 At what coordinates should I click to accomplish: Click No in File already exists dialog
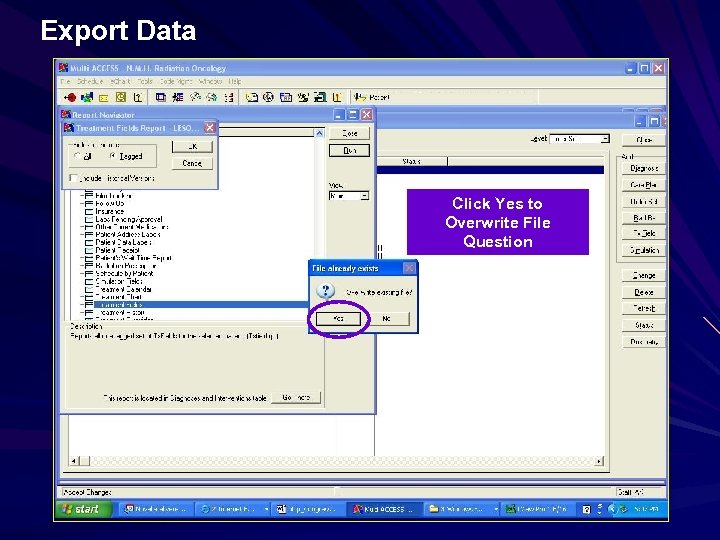tap(386, 318)
